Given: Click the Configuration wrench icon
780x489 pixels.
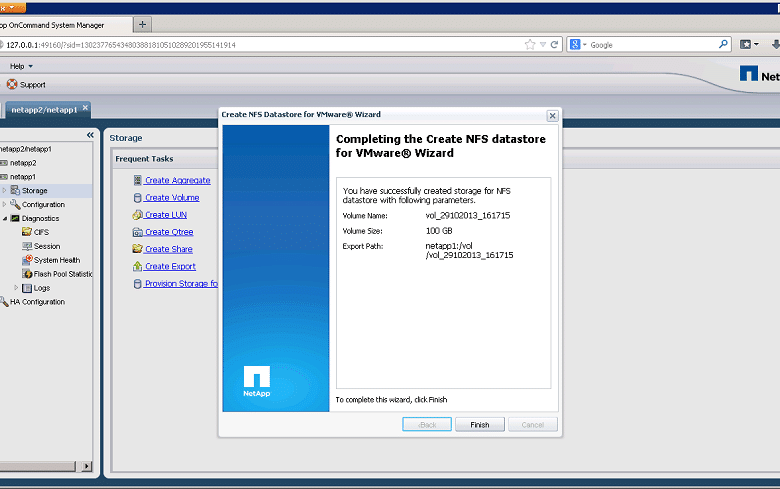Looking at the screenshot, I should [15, 204].
